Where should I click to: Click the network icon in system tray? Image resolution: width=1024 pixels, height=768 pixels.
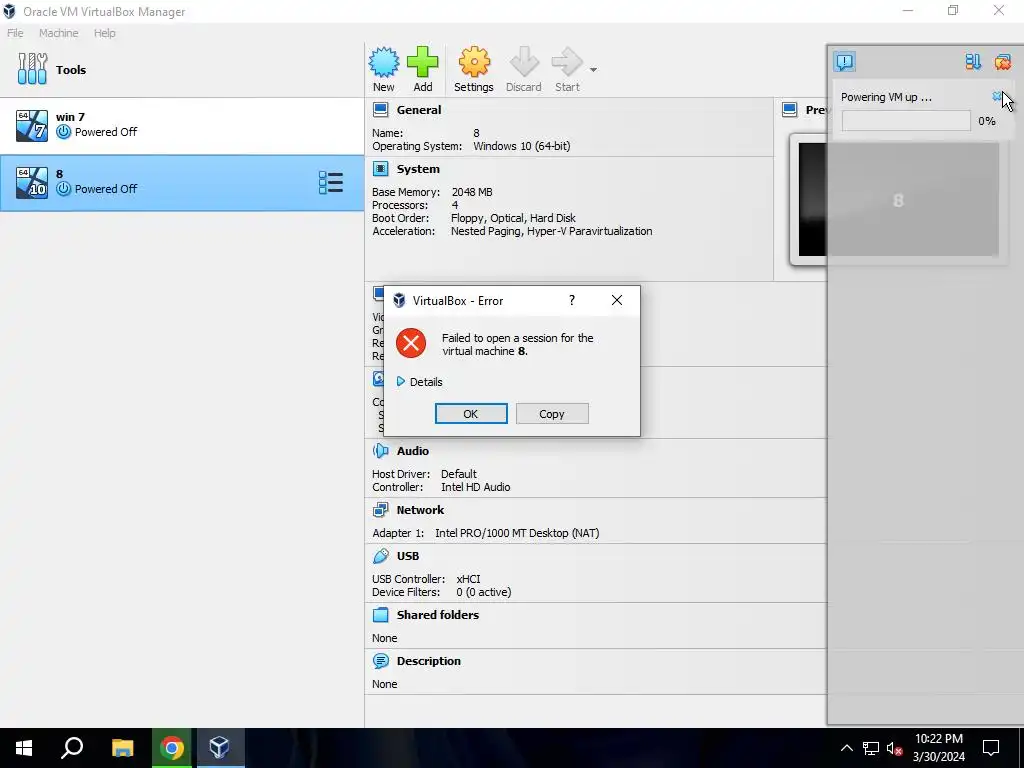tap(871, 748)
